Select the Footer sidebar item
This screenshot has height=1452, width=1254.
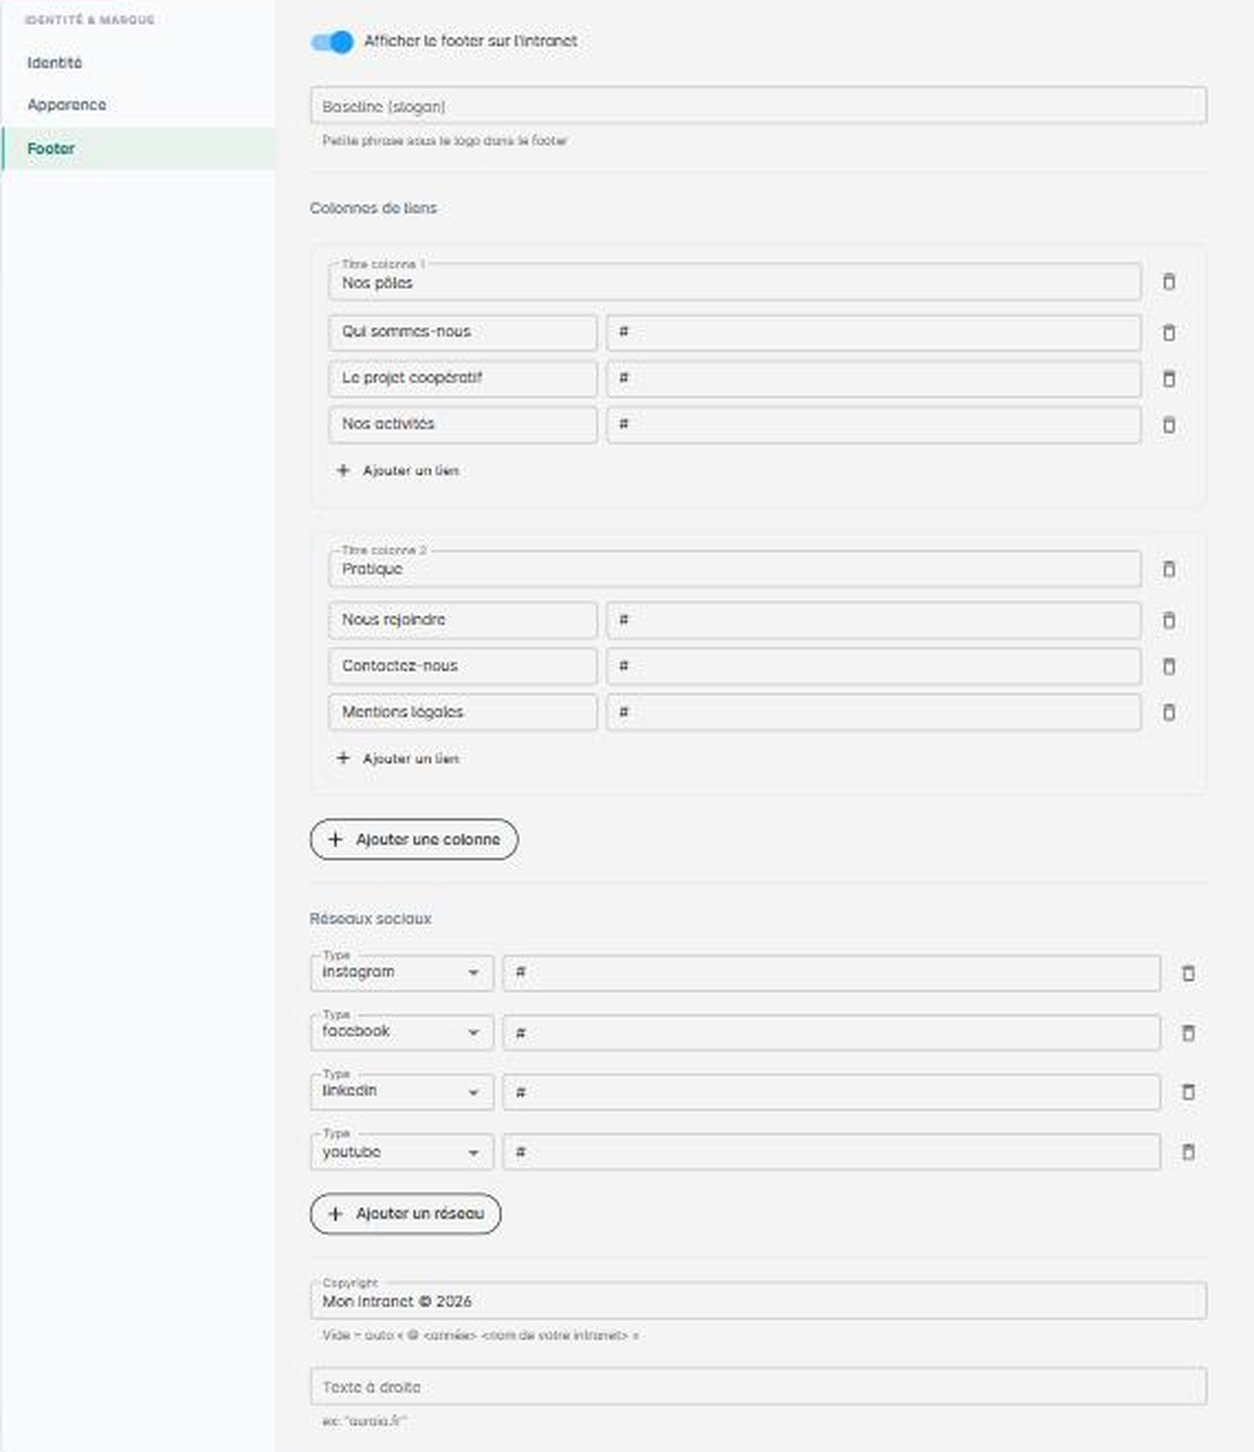[138, 148]
